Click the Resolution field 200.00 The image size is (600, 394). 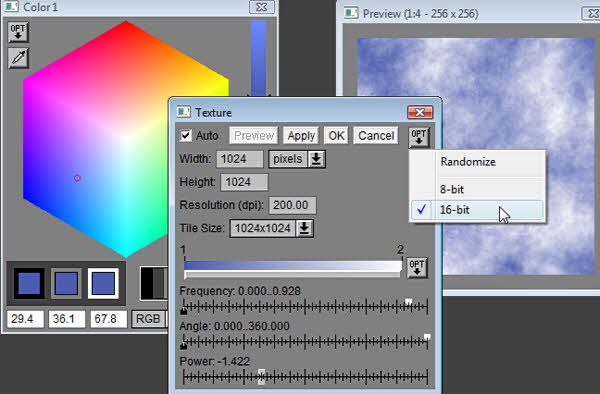[x=292, y=205]
